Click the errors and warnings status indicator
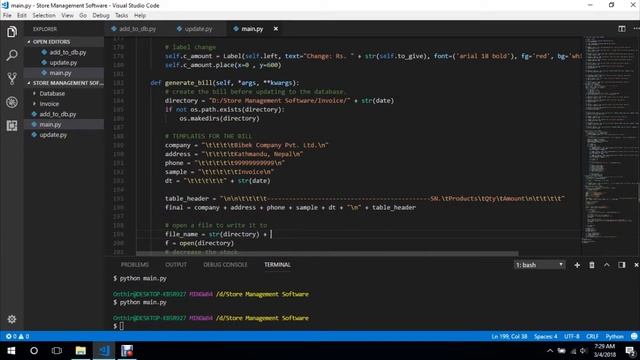 [17, 336]
